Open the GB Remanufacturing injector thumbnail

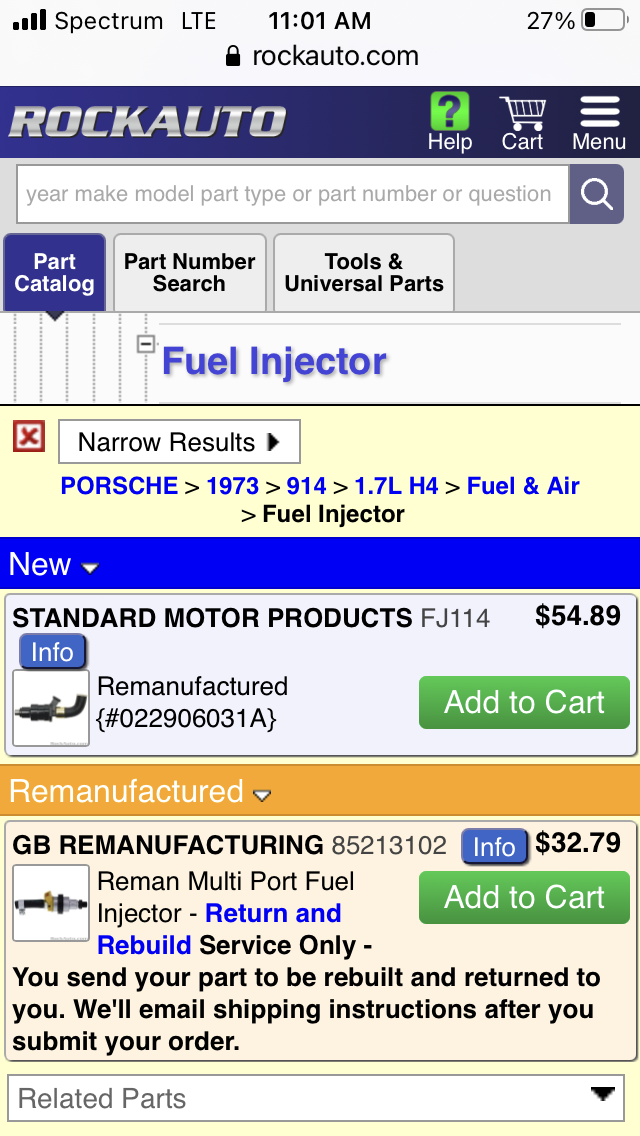click(x=51, y=903)
